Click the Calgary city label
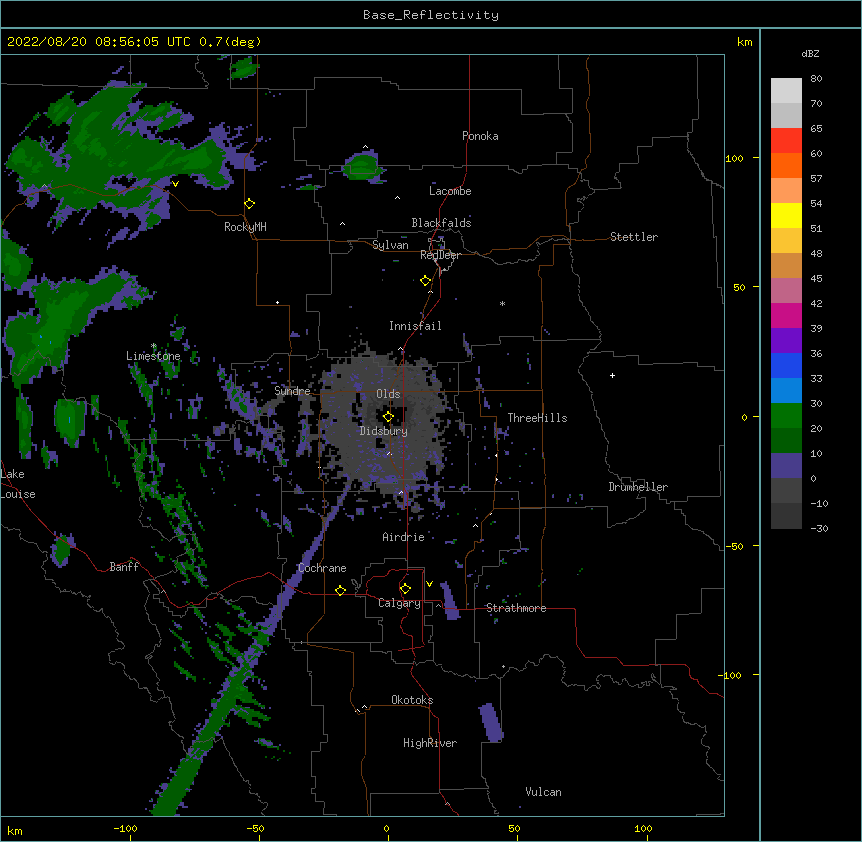Screen dimensions: 862x842 coord(399,603)
